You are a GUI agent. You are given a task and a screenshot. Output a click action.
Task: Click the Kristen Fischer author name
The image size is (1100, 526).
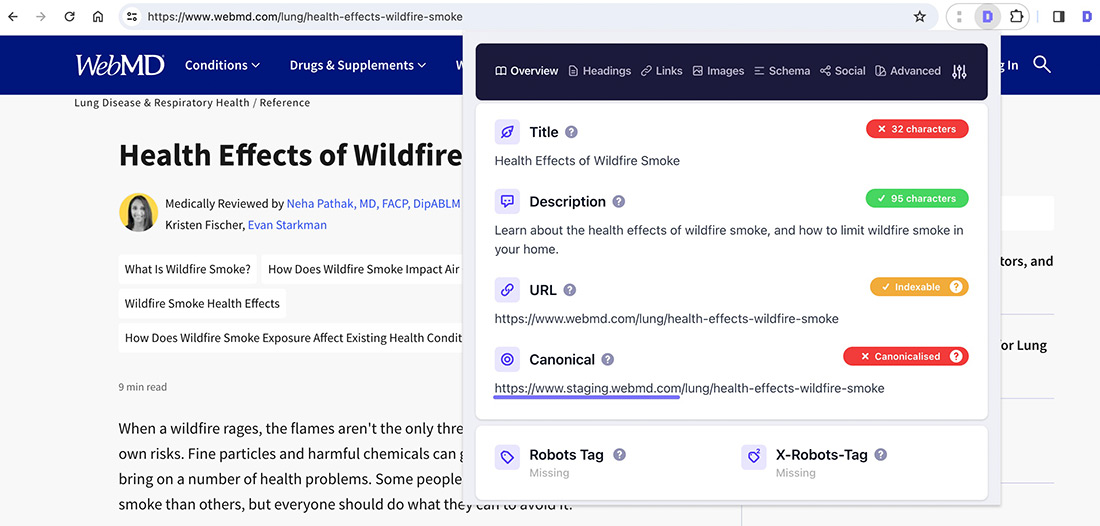(x=204, y=225)
